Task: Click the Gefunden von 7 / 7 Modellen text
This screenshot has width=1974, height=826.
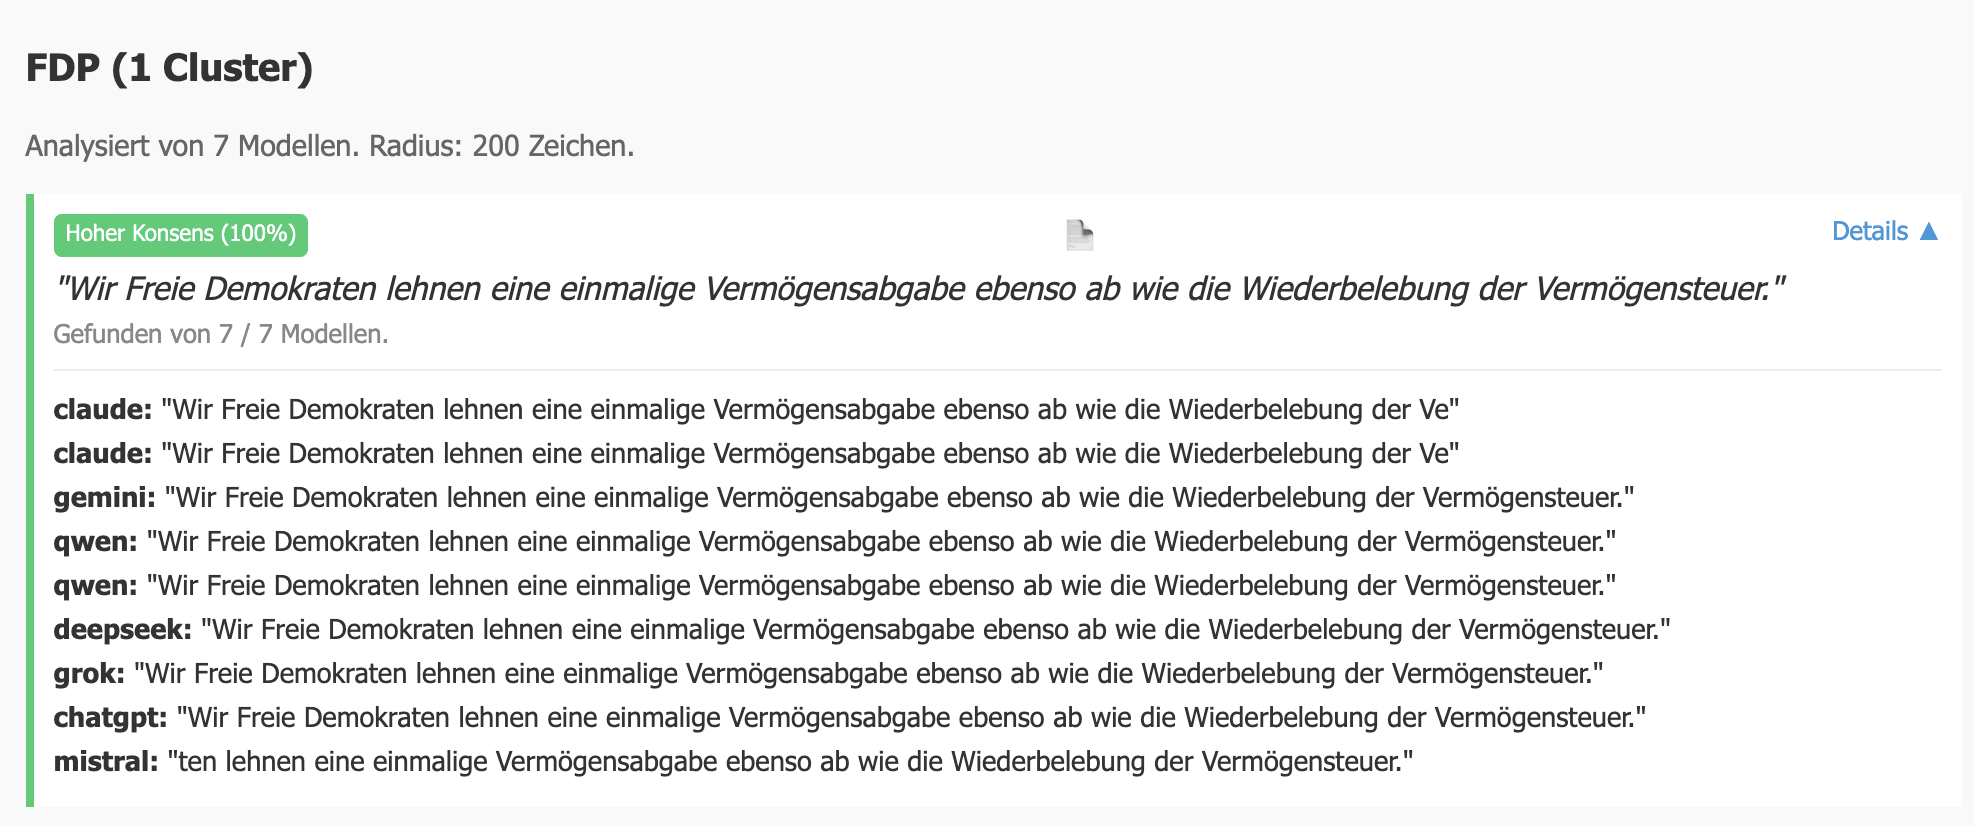Action: (x=220, y=334)
